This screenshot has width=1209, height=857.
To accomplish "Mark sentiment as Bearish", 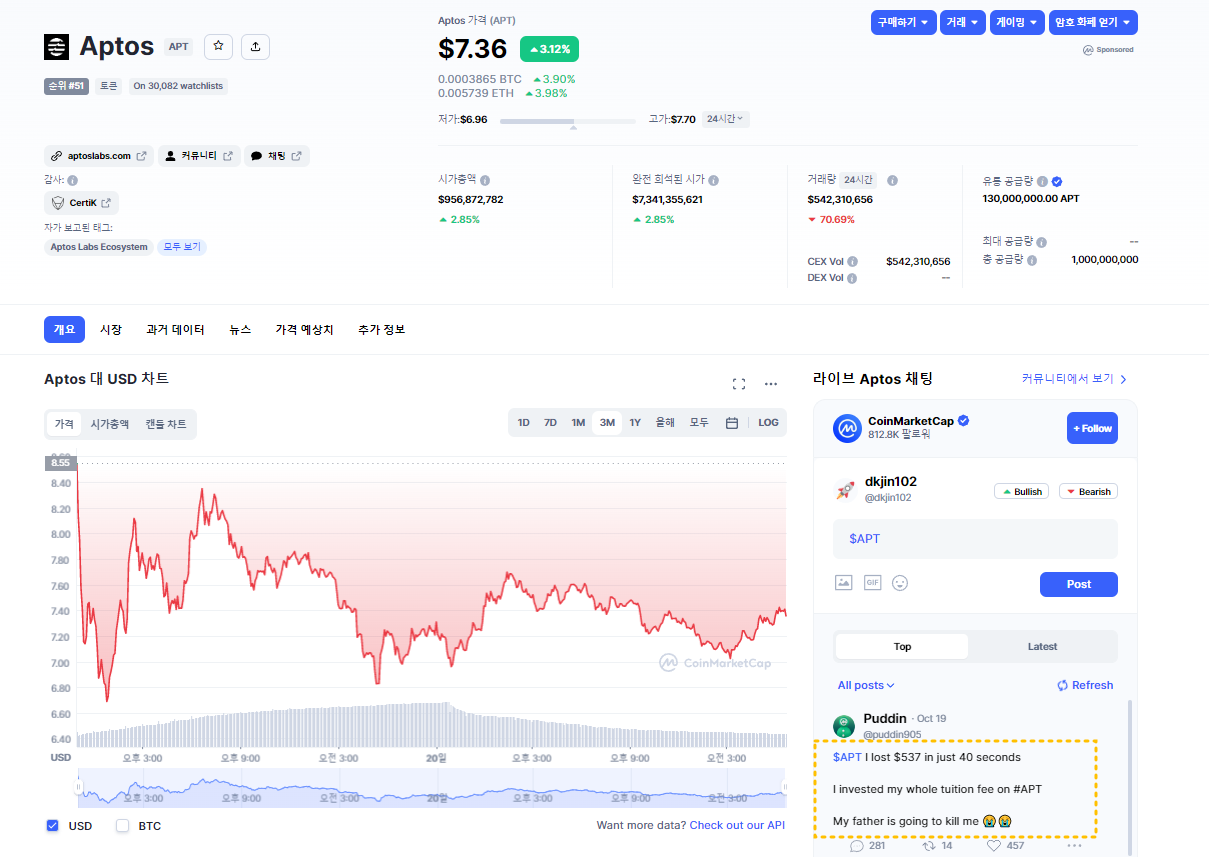I will click(x=1088, y=491).
